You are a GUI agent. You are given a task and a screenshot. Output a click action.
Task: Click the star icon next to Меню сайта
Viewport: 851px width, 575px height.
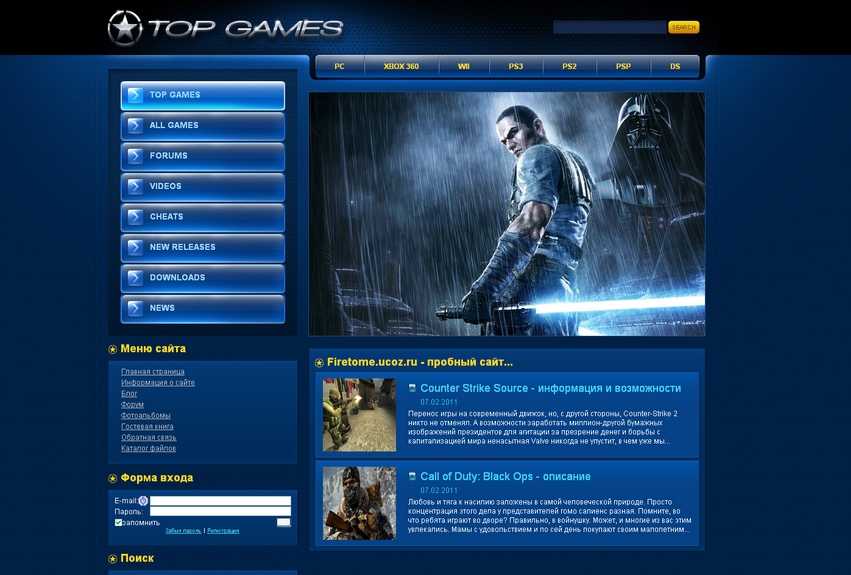112,349
